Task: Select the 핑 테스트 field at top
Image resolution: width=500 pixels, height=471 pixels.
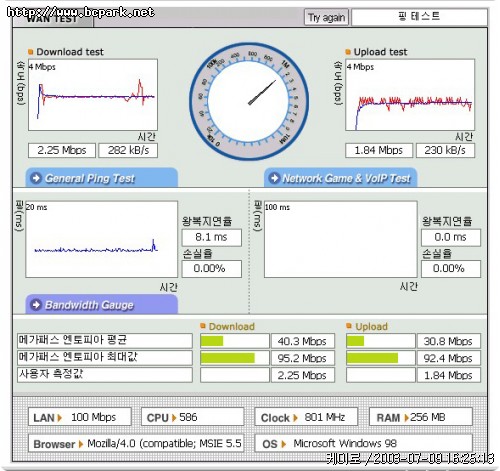Action: tap(419, 17)
